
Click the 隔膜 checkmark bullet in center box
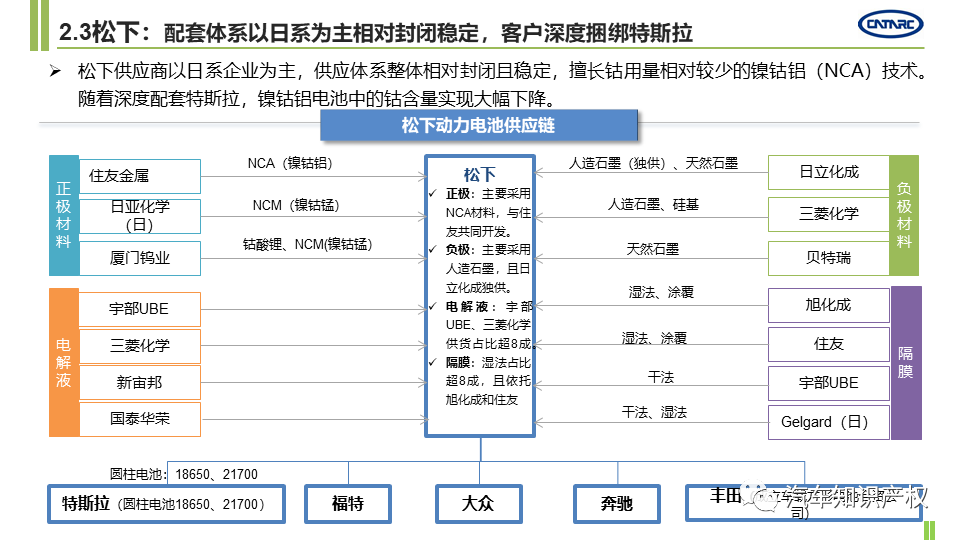[433, 362]
